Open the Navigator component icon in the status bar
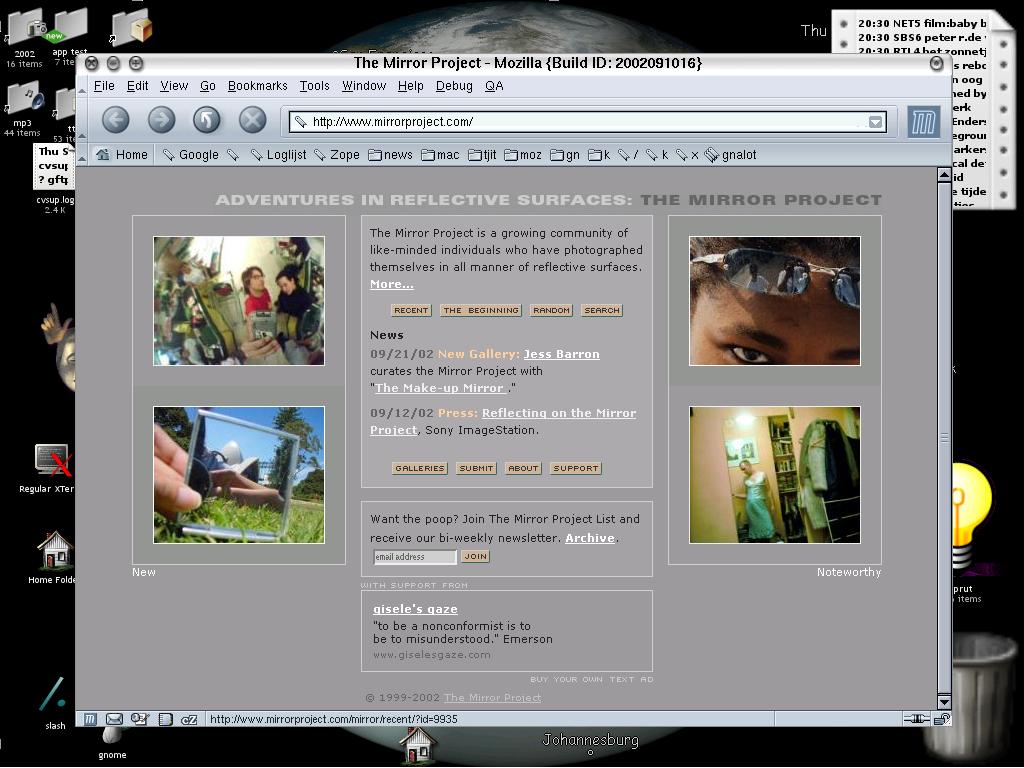Image resolution: width=1024 pixels, height=768 pixels. pyautogui.click(x=90, y=719)
